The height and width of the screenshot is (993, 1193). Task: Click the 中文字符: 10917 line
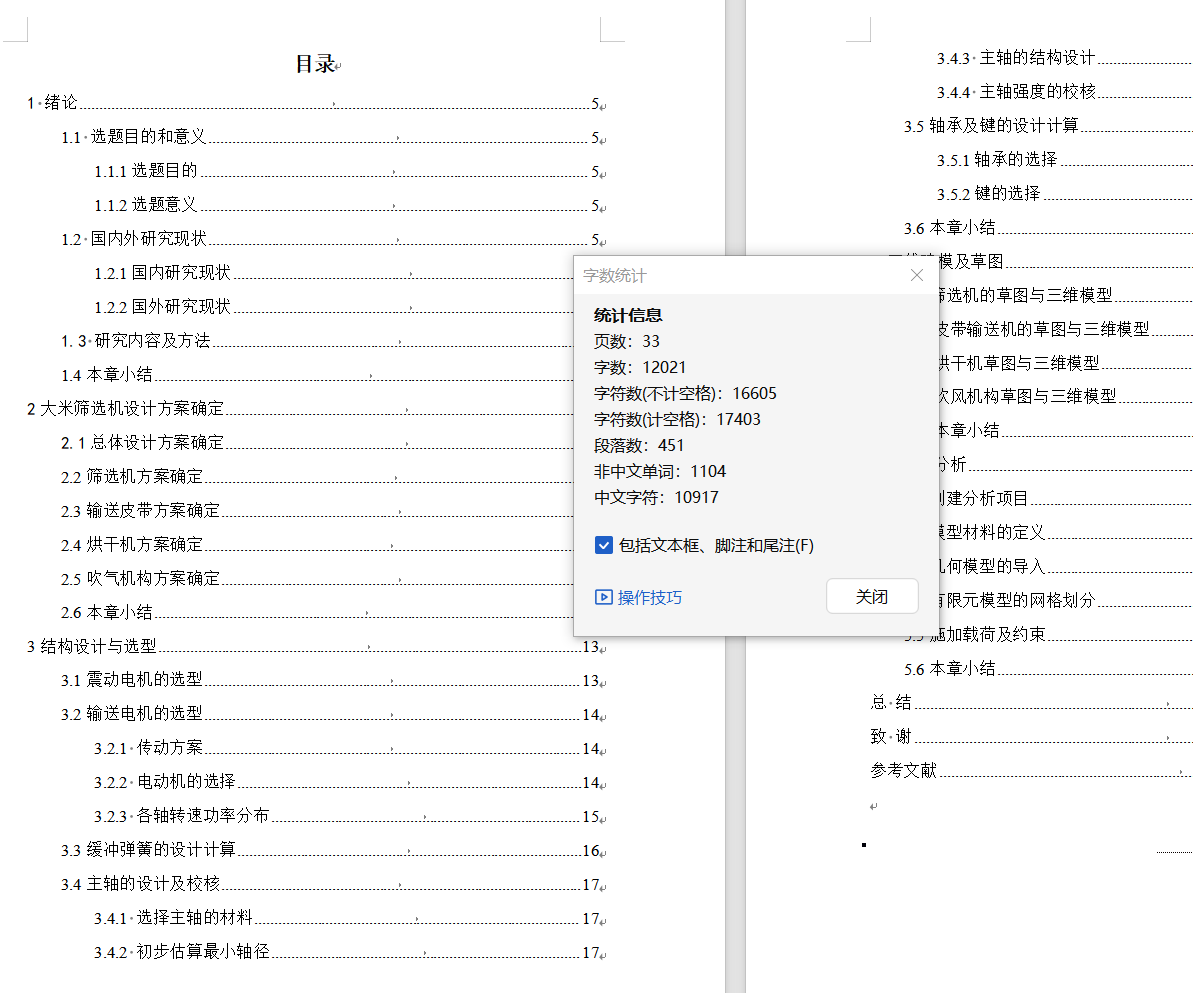coord(656,498)
